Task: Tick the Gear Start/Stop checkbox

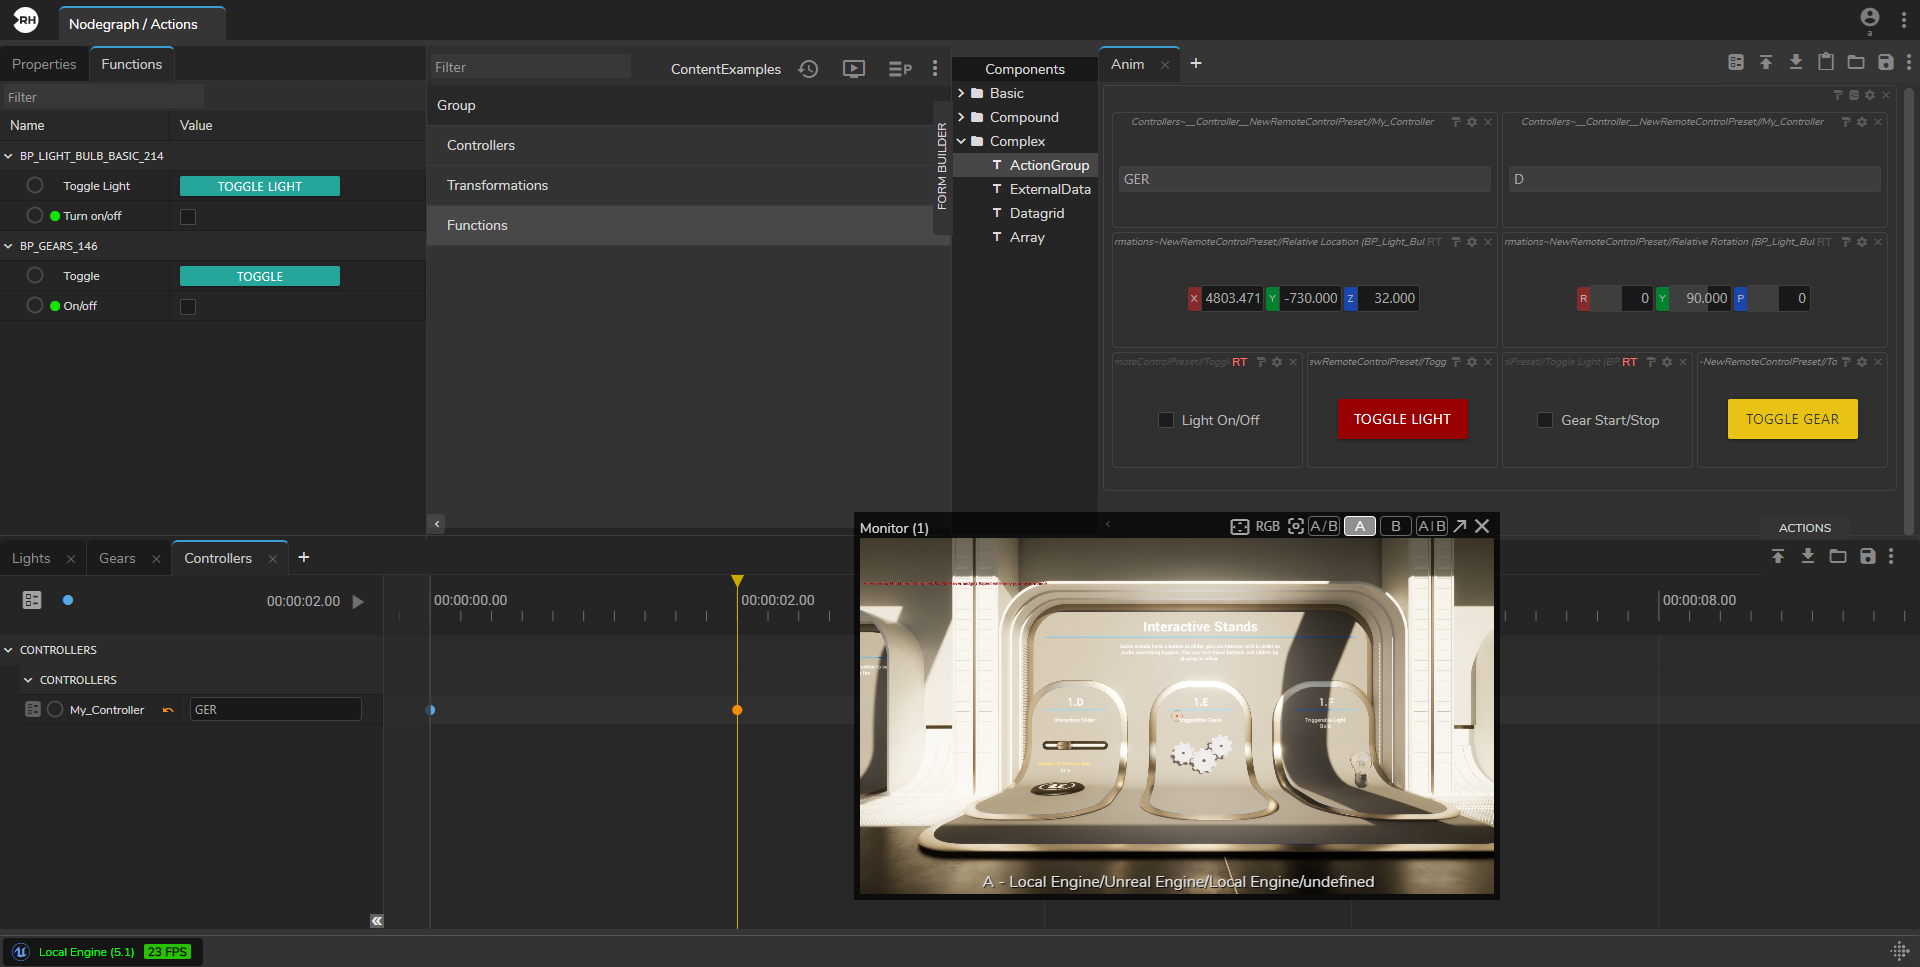Action: click(1545, 420)
